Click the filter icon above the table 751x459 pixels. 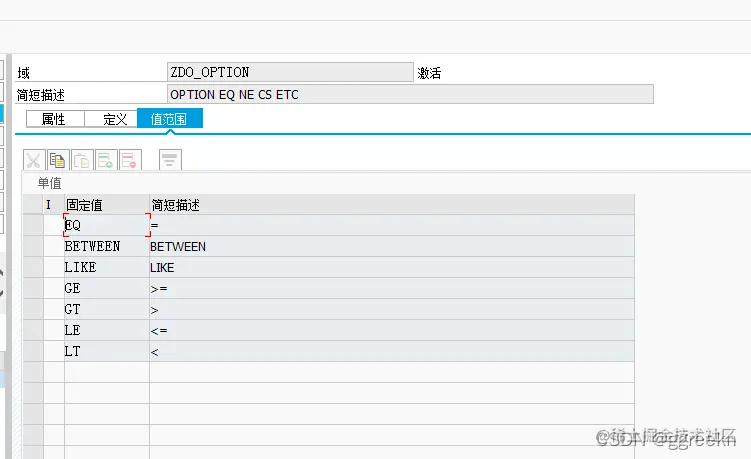(170, 160)
